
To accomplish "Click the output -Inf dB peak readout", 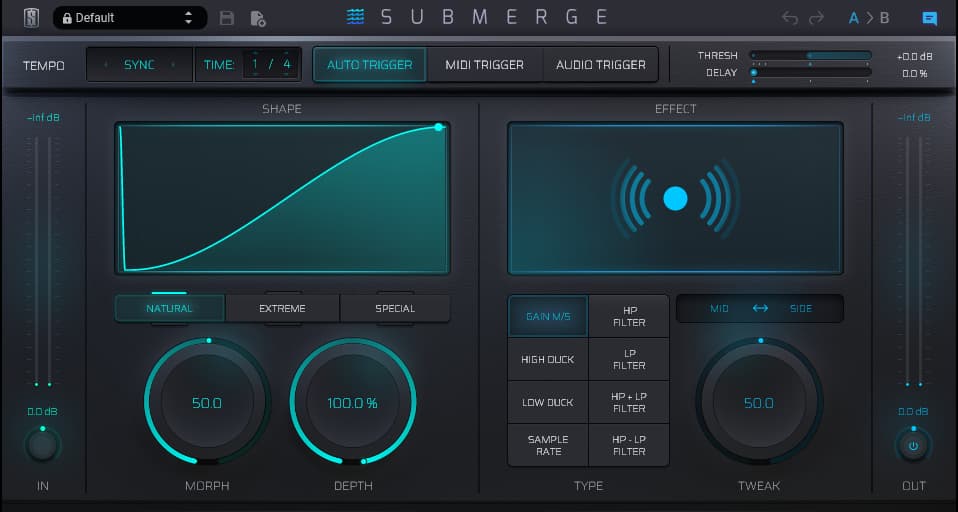I will tap(914, 117).
